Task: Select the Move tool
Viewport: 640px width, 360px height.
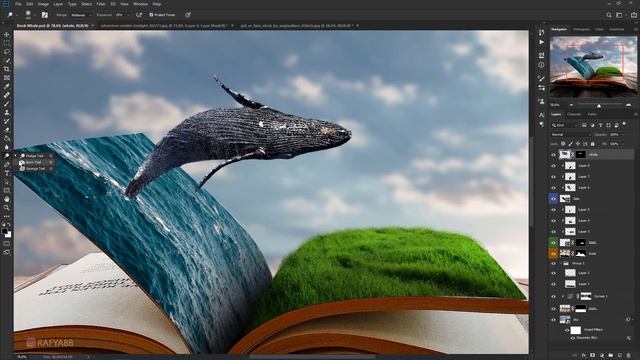Action: click(x=7, y=35)
